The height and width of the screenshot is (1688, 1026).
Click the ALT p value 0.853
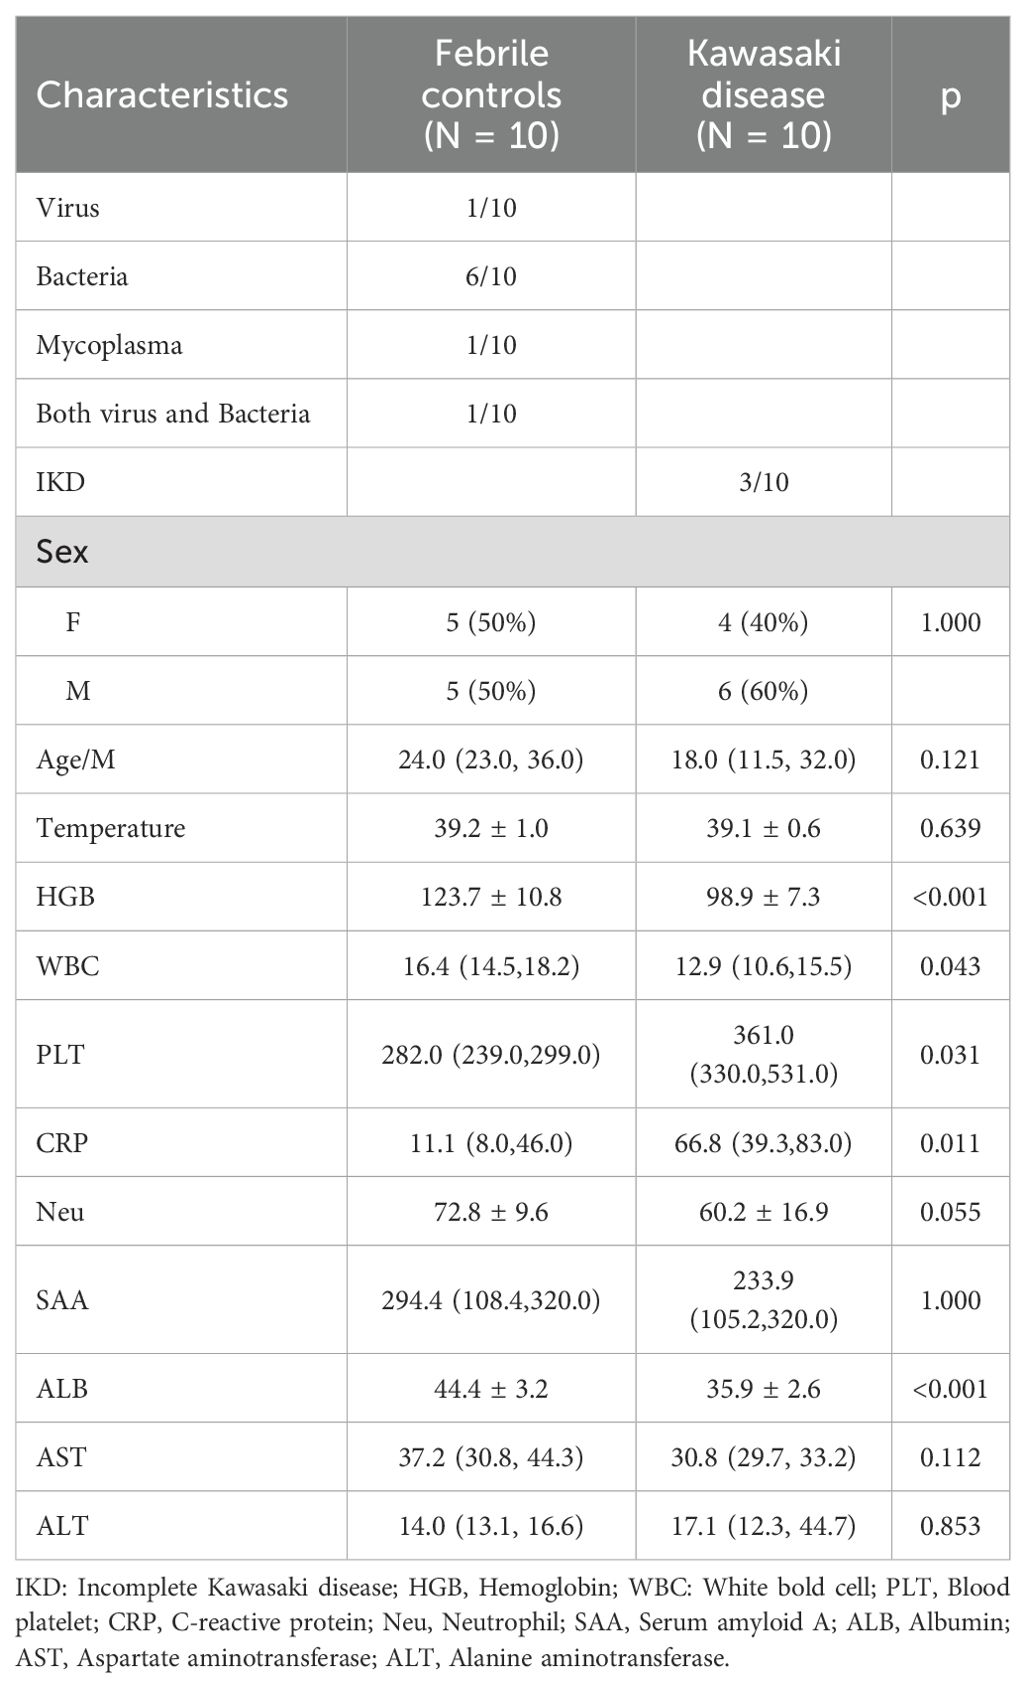[950, 1526]
